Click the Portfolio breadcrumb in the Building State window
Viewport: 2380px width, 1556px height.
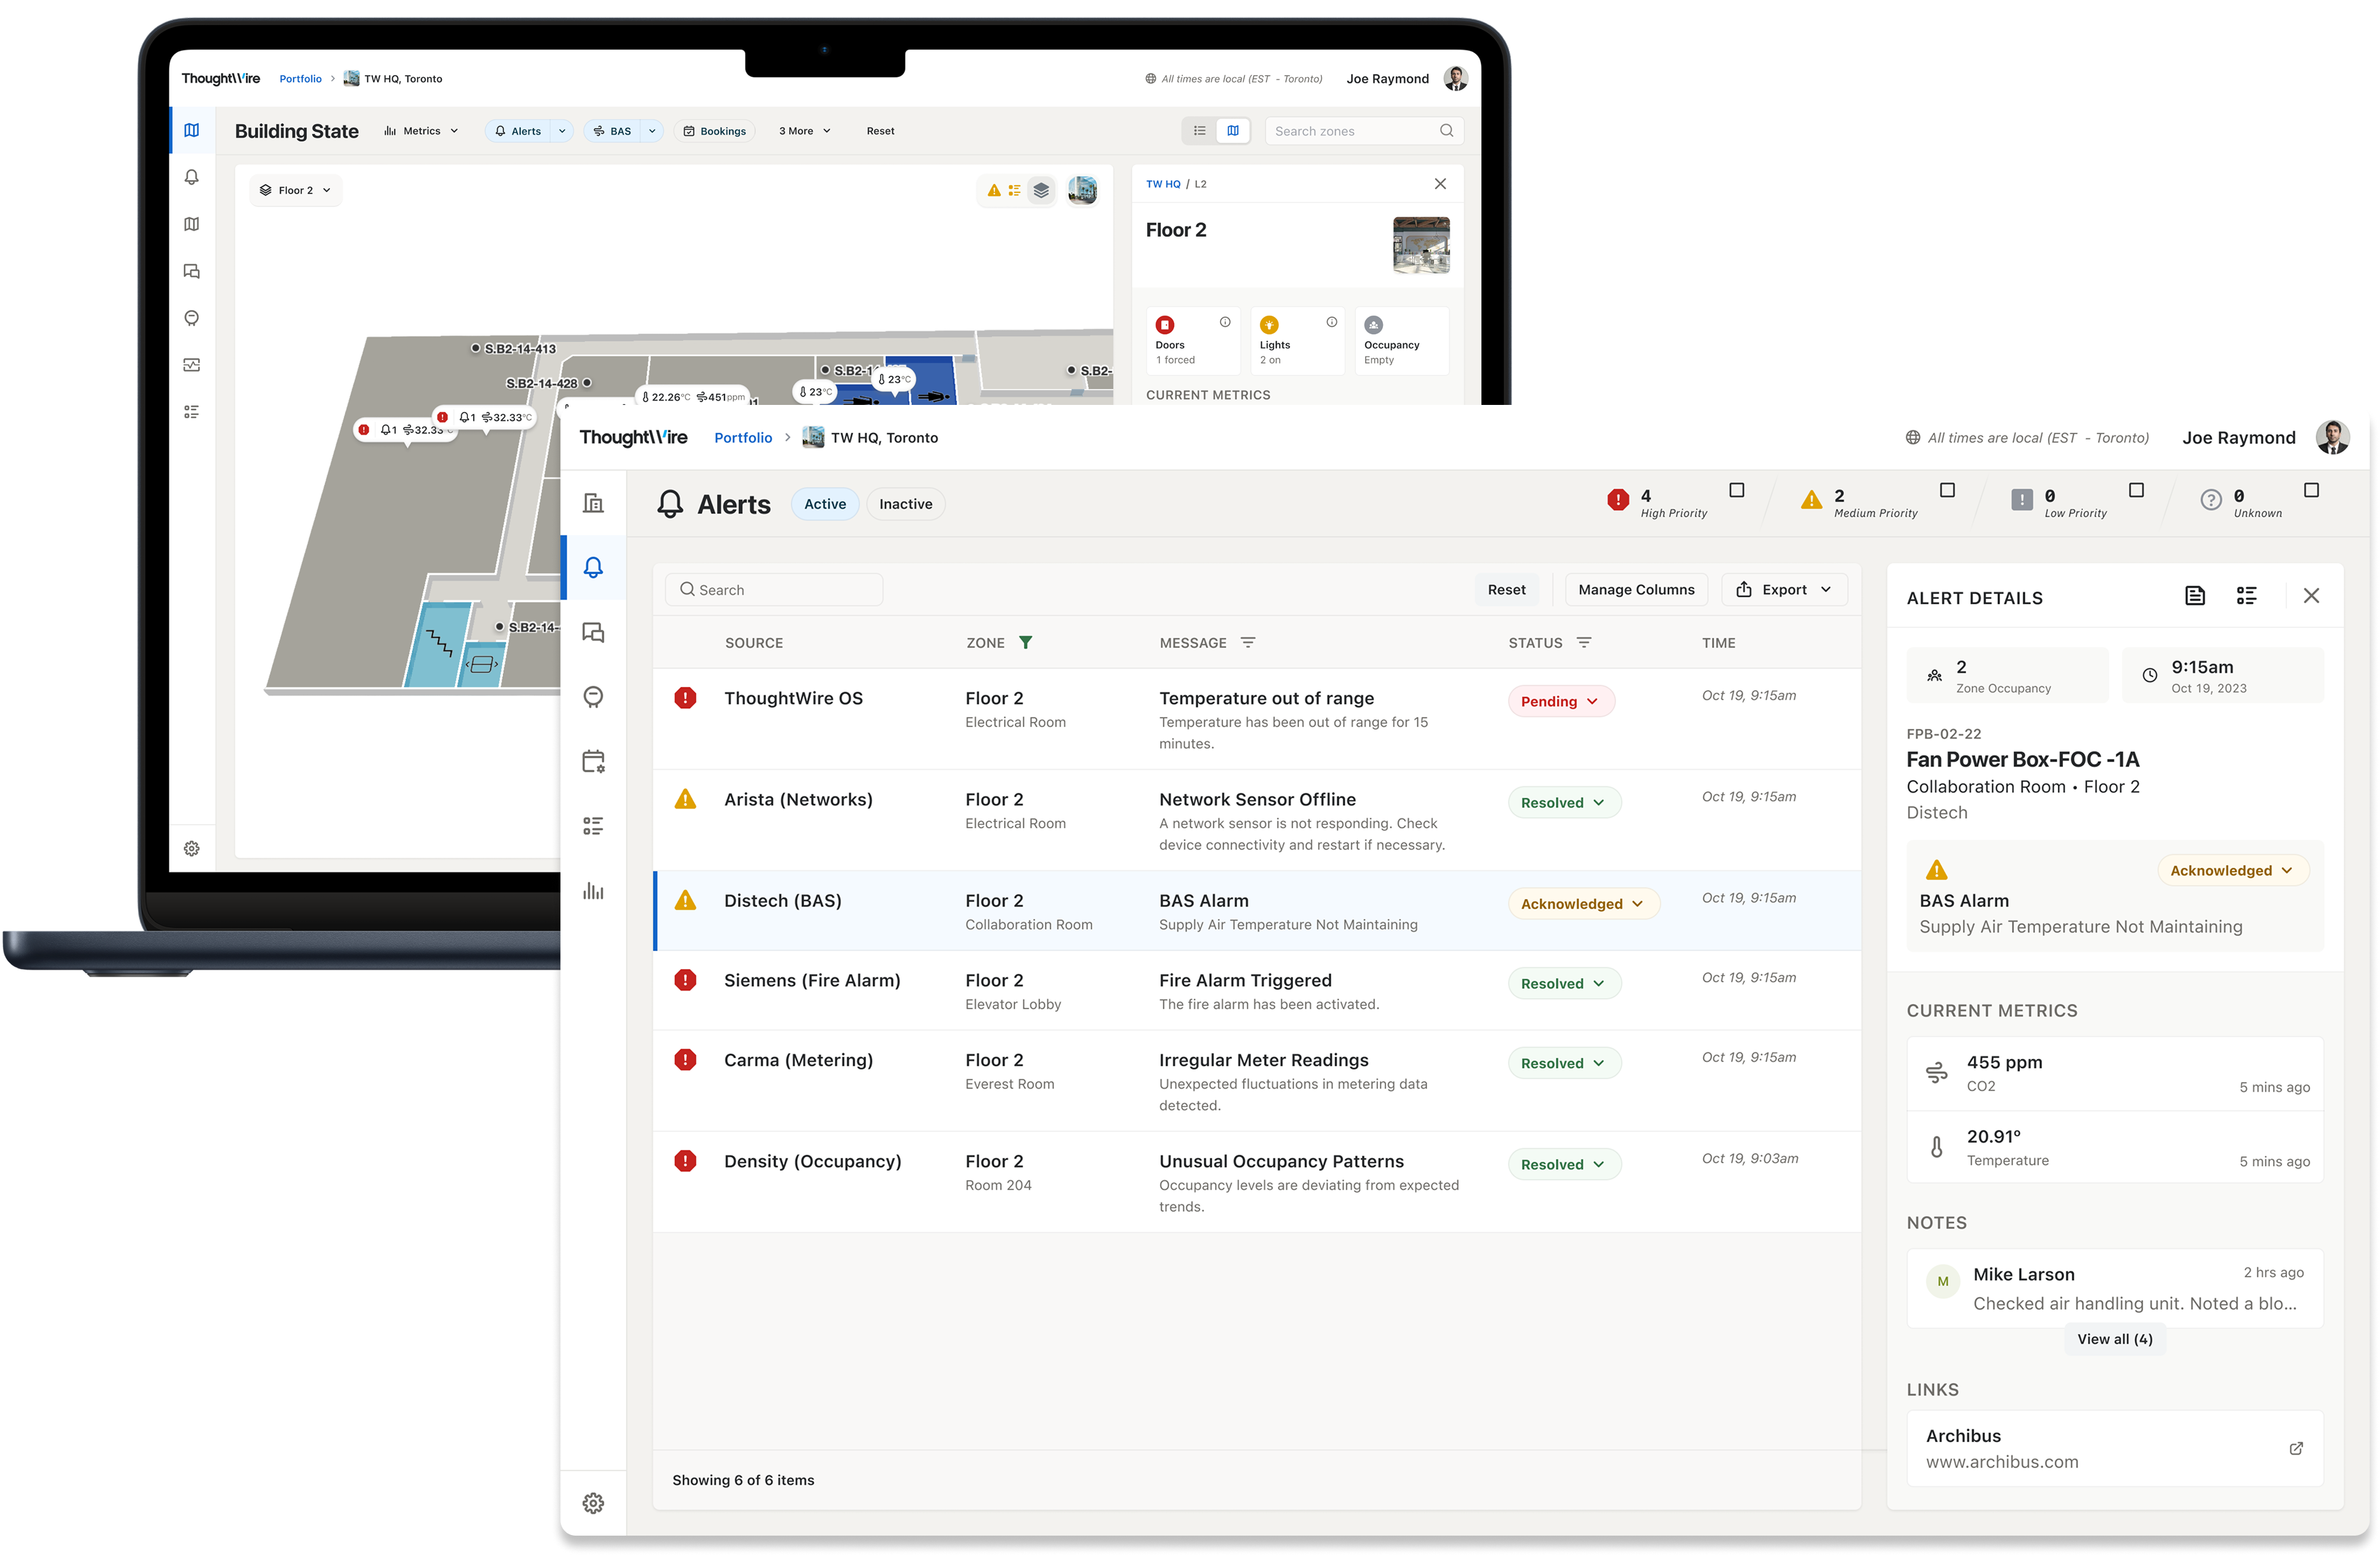(x=300, y=78)
